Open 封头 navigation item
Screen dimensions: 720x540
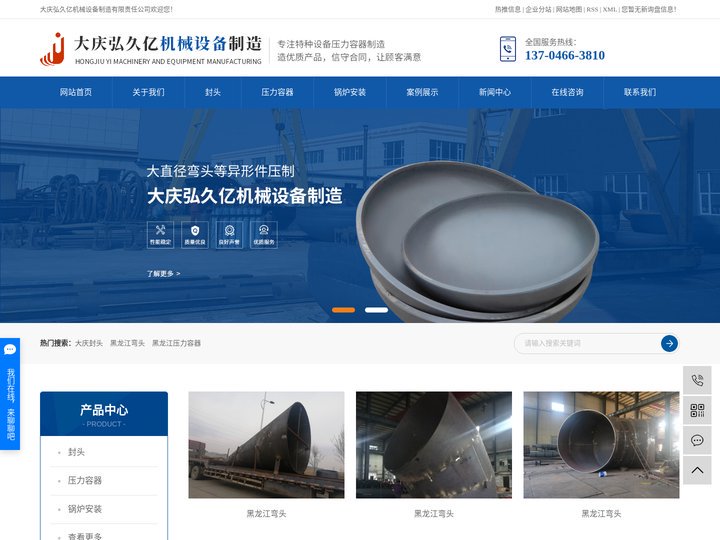[x=213, y=92]
